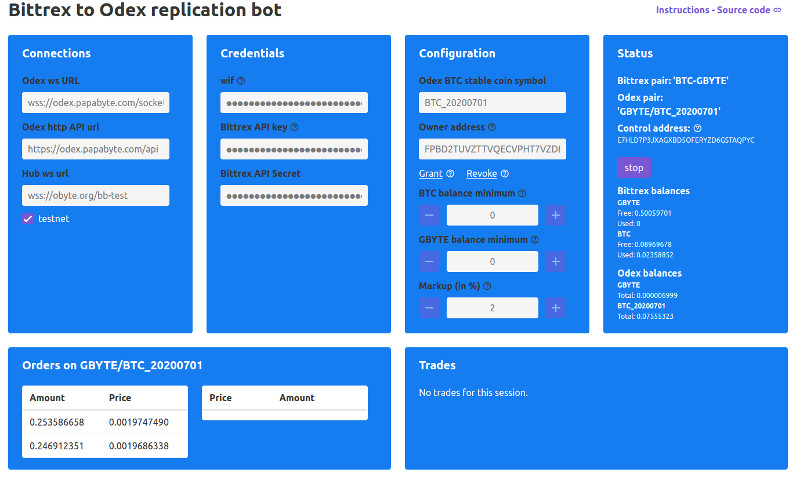Viewport: 800px width, 487px height.
Task: Select order price 0.0019686338
Action: point(139,446)
